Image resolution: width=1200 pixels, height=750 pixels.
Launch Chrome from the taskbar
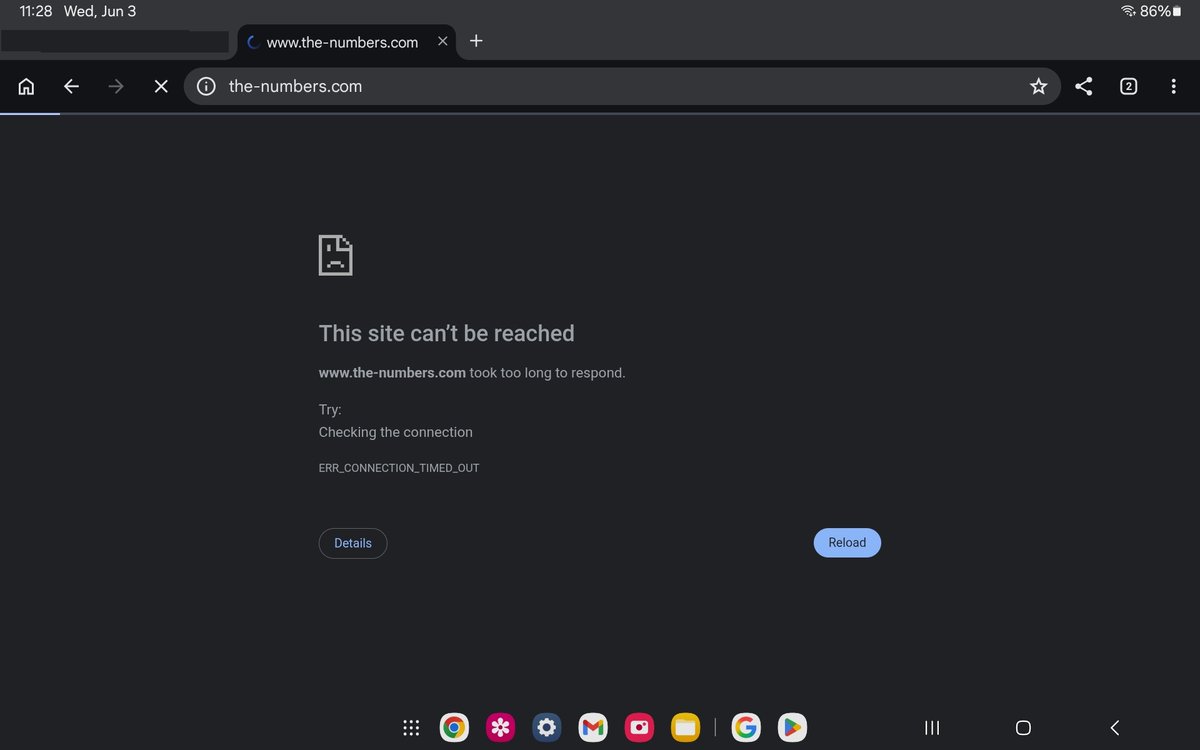pyautogui.click(x=455, y=728)
